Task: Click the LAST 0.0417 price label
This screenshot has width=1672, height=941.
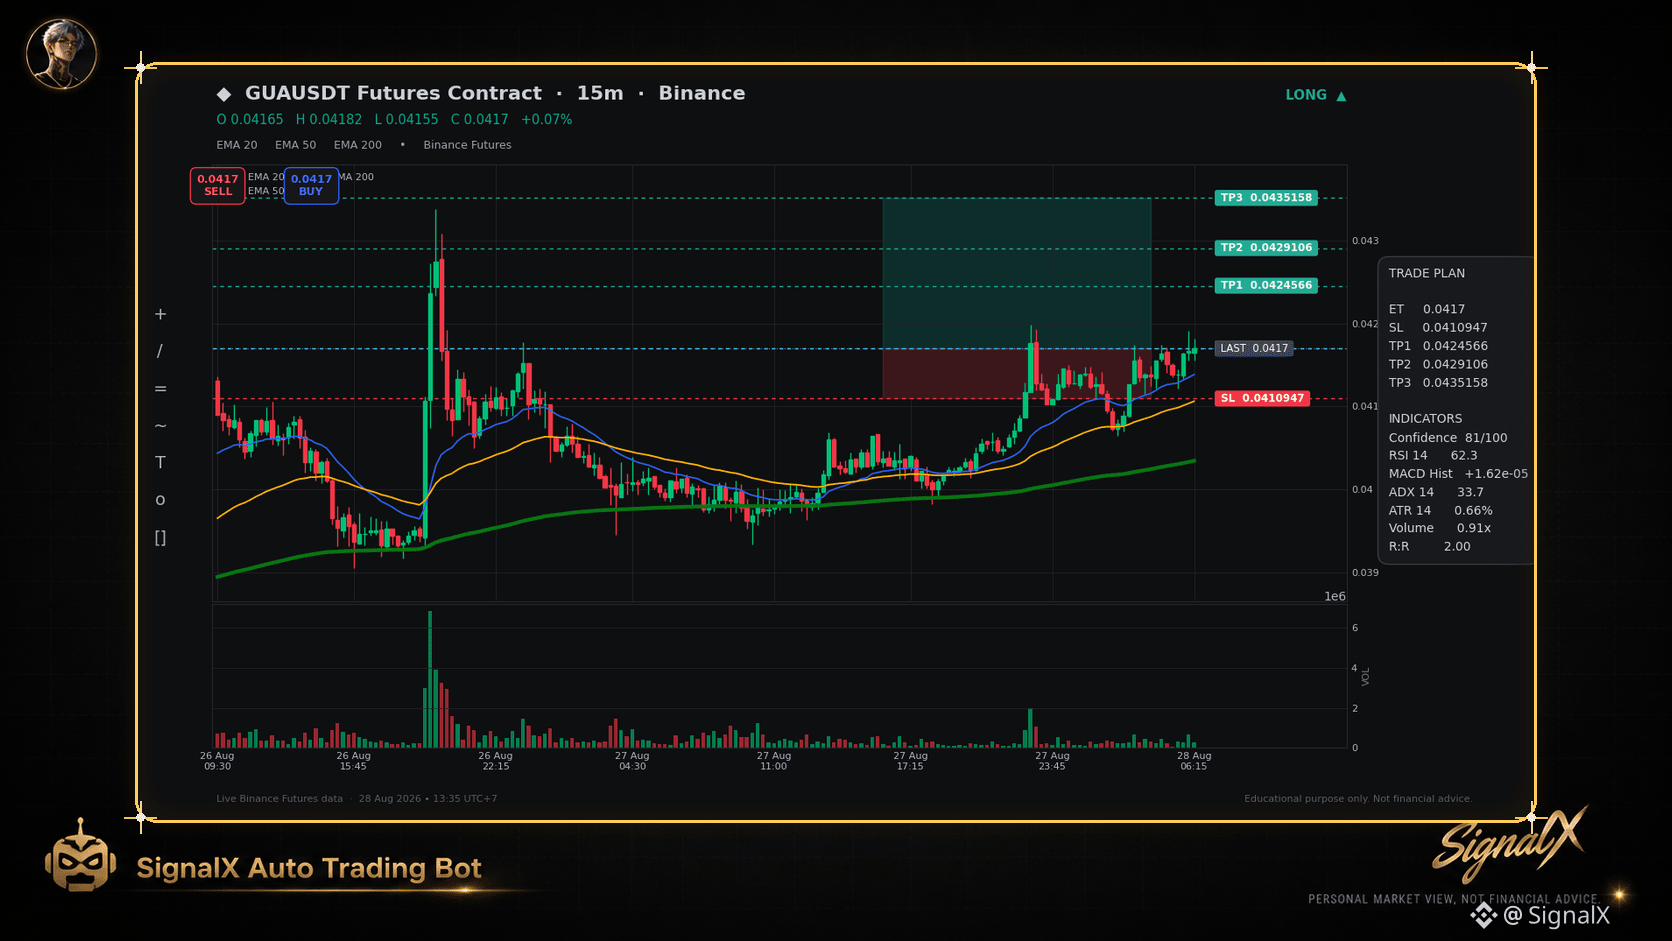Action: [1254, 349]
